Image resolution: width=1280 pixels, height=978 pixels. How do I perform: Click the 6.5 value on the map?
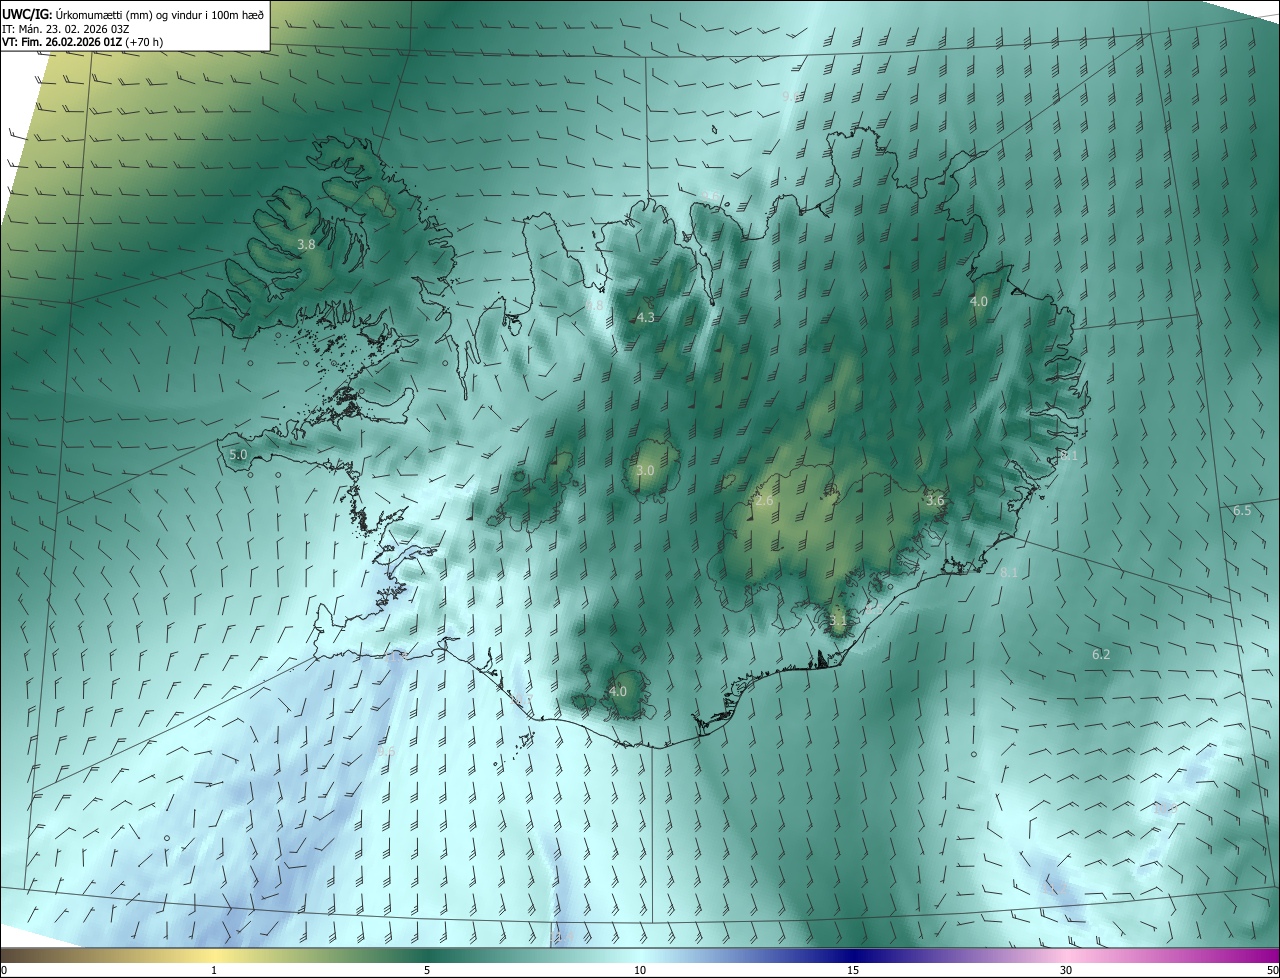(x=1242, y=510)
